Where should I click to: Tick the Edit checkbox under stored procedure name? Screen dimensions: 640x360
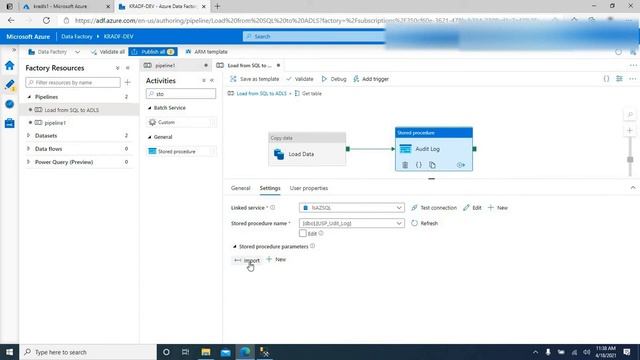pyautogui.click(x=302, y=233)
